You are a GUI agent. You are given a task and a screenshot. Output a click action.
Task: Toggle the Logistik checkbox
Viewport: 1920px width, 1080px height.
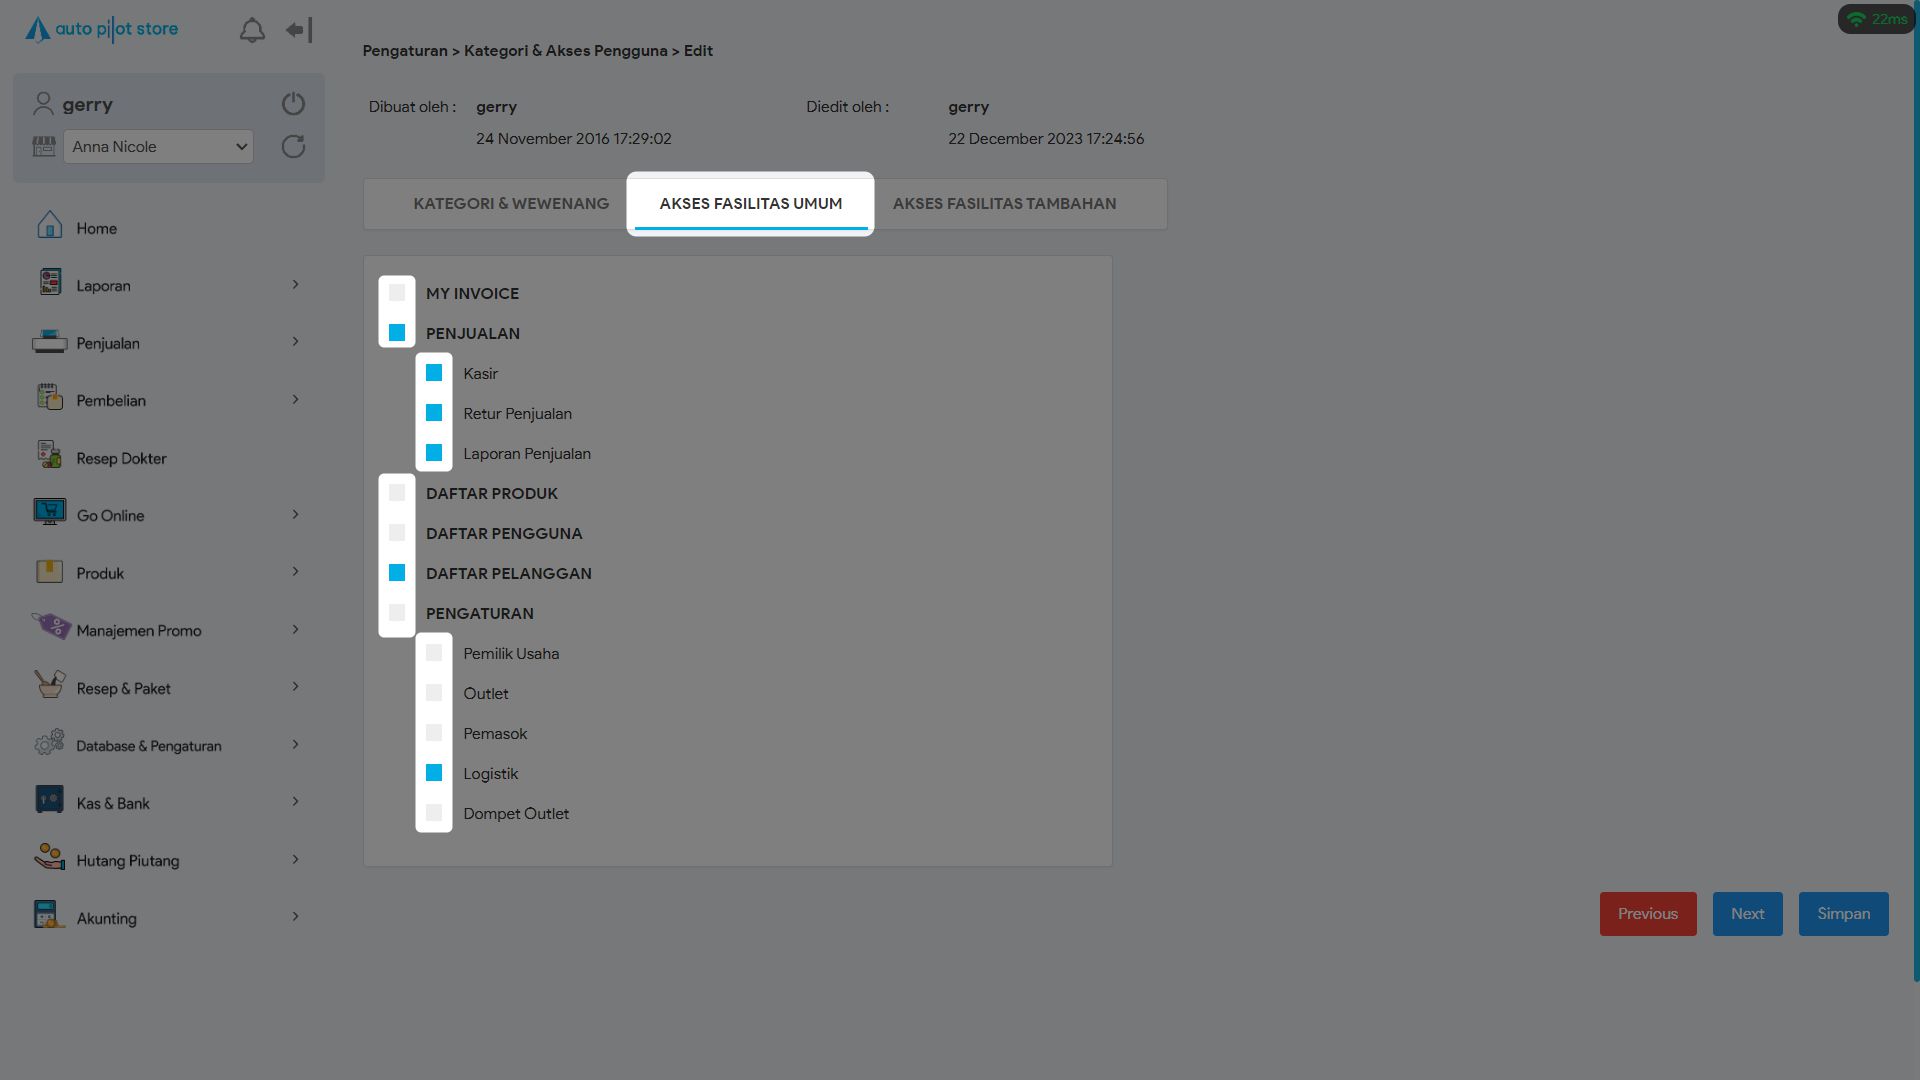tap(434, 773)
